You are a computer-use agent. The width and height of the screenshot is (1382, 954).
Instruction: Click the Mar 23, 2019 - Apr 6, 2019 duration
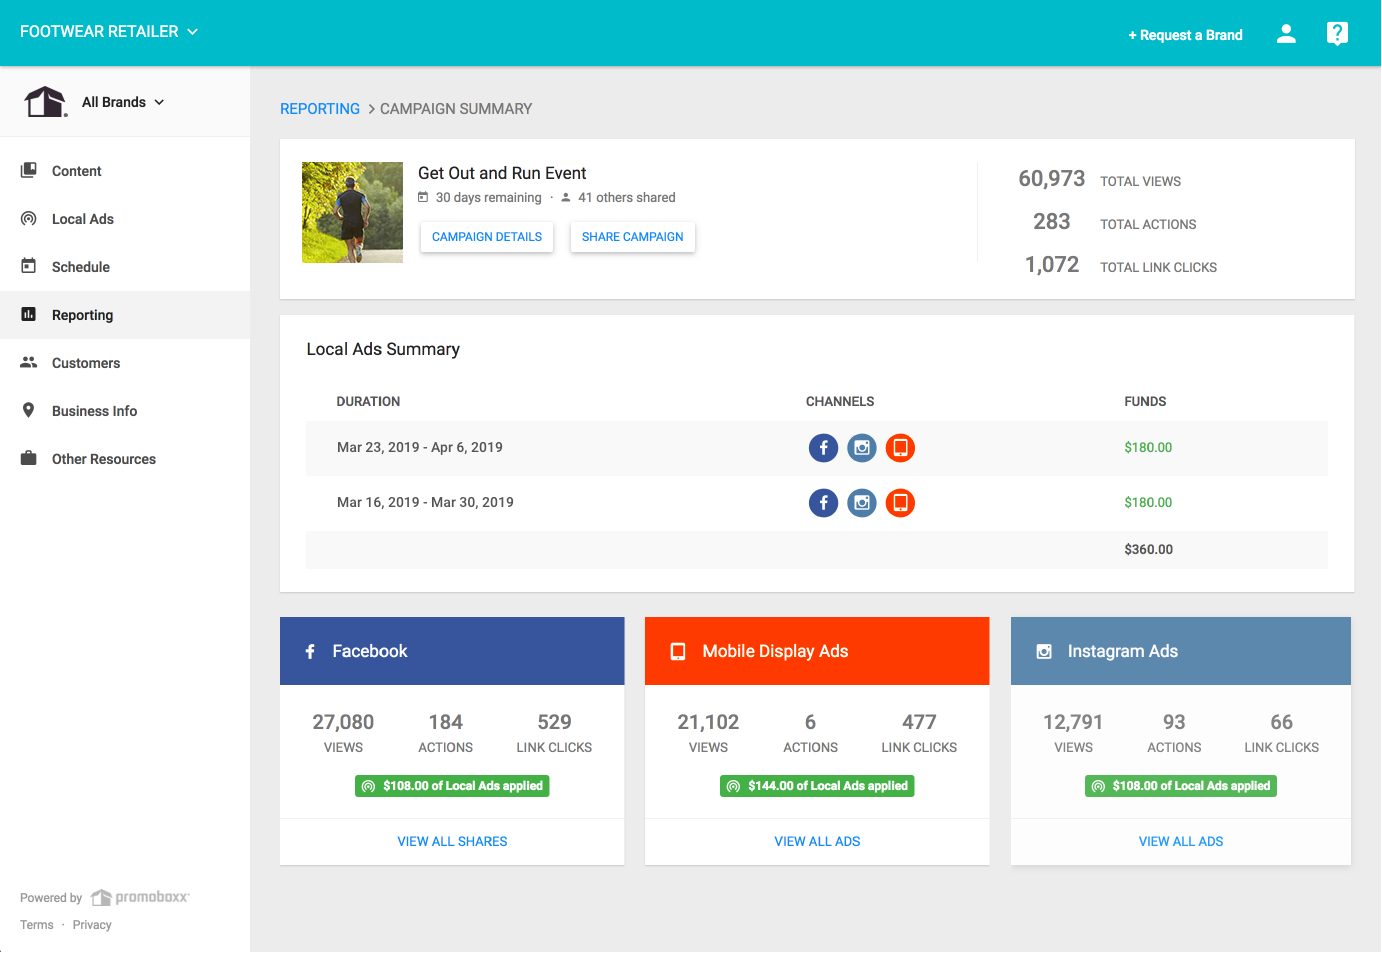pyautogui.click(x=420, y=448)
